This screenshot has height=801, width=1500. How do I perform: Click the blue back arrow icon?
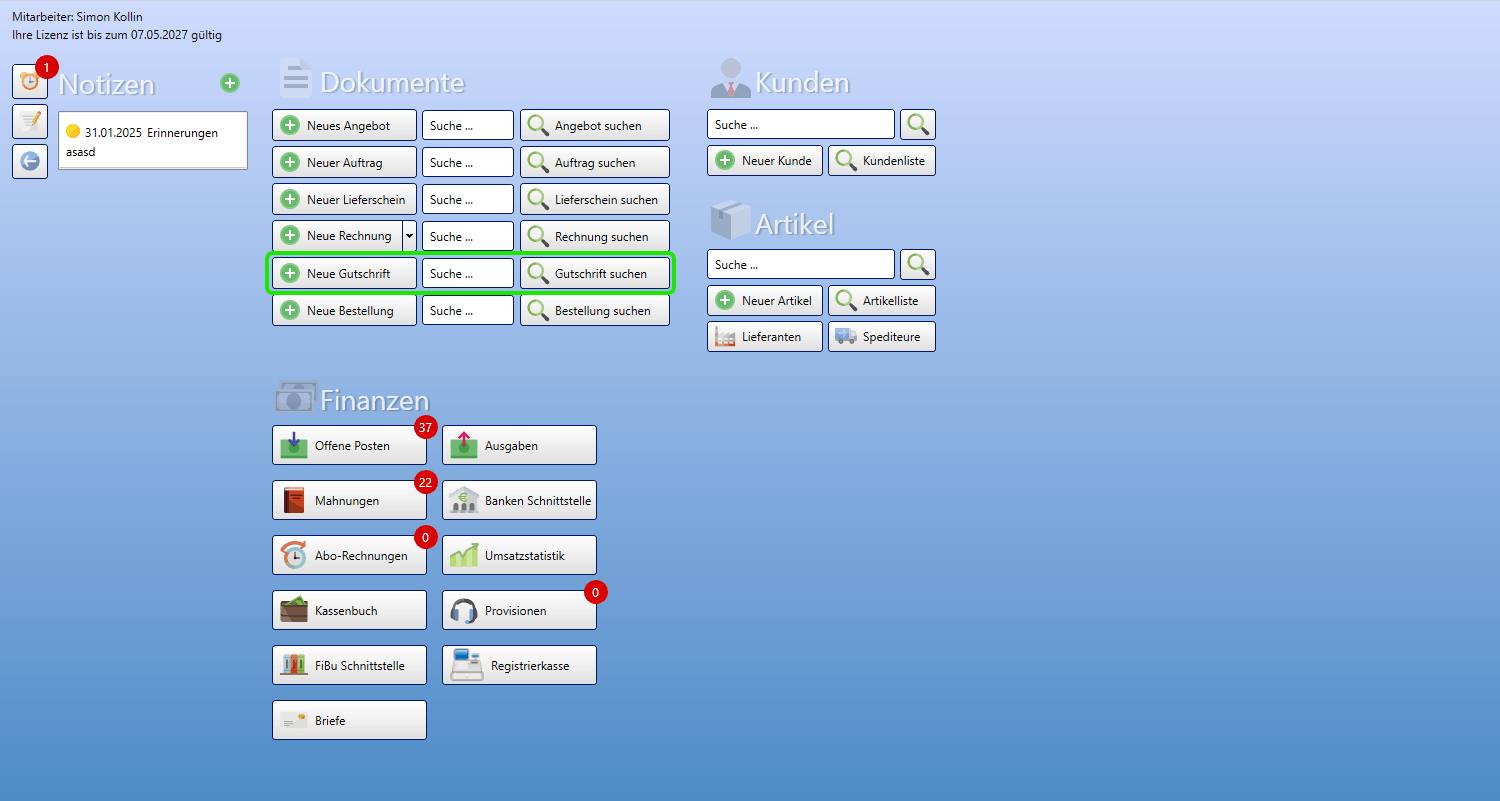(29, 161)
